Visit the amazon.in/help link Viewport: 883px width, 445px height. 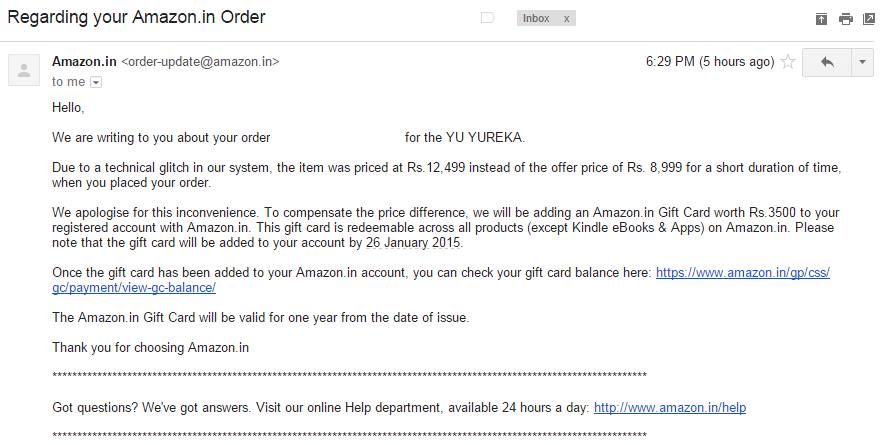(669, 407)
